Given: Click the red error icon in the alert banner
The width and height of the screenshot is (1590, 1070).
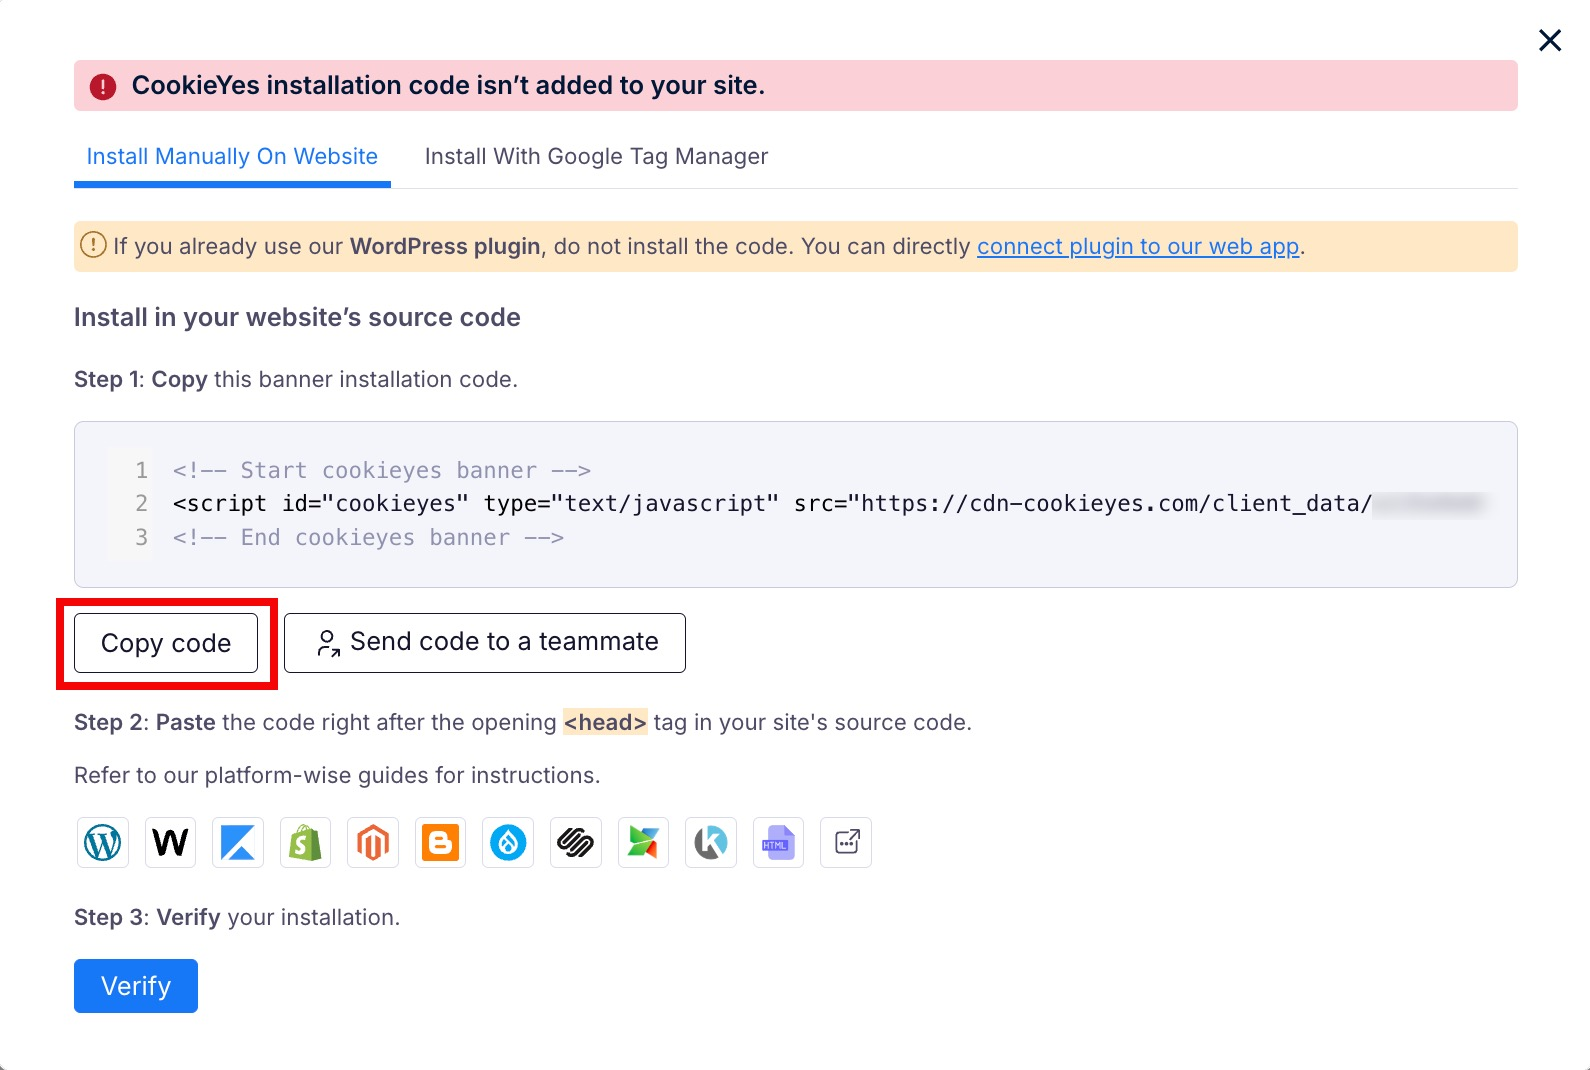Looking at the screenshot, I should tap(103, 86).
